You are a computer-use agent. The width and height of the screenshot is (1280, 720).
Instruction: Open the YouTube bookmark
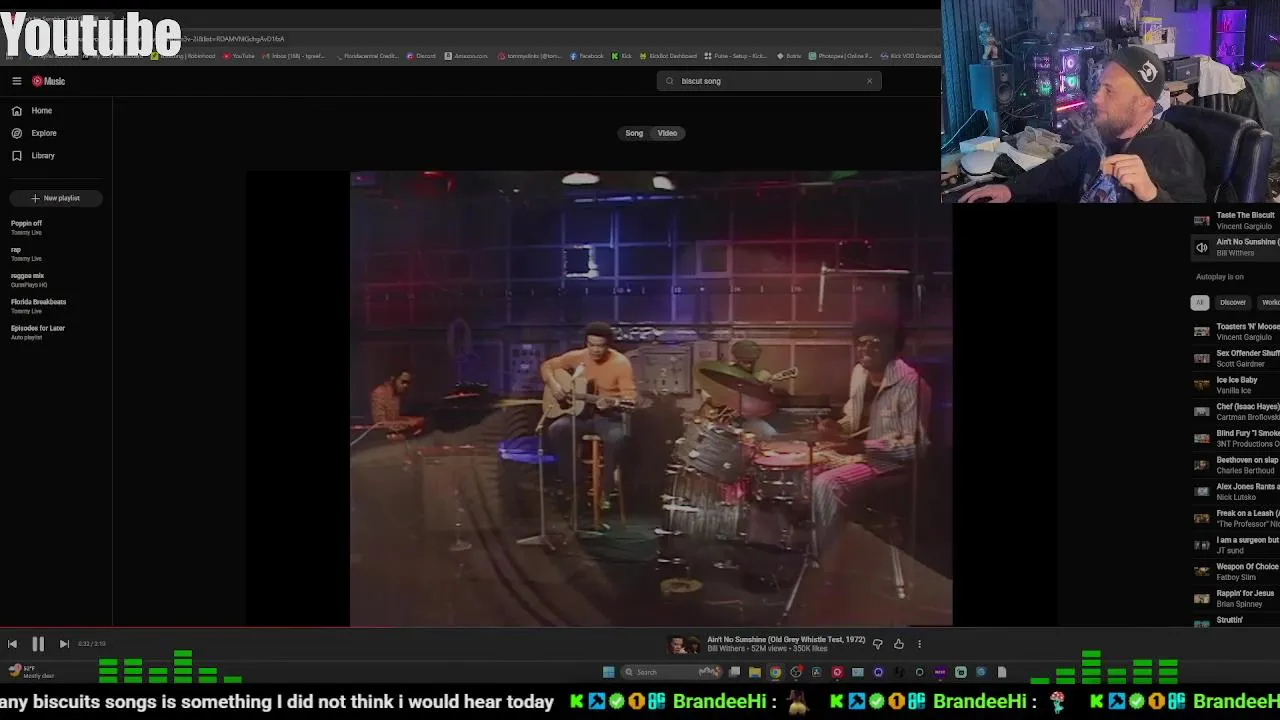tap(239, 56)
